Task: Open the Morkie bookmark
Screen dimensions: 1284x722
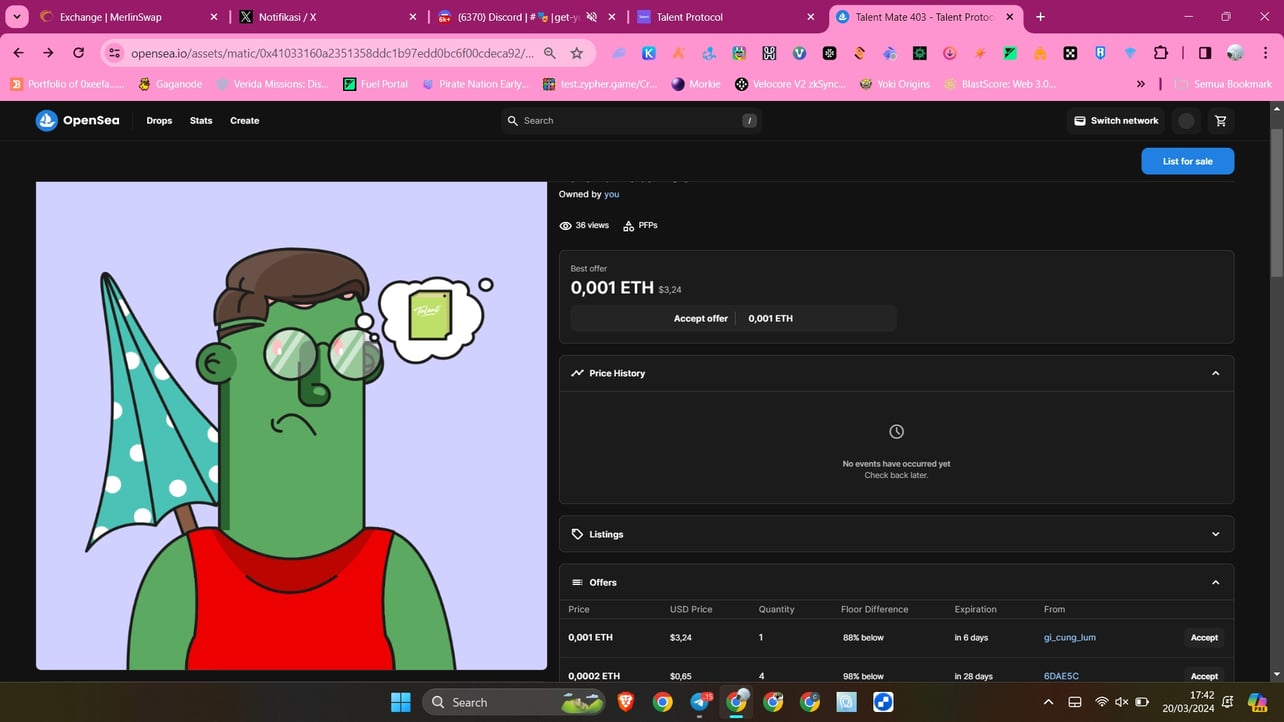Action: (x=696, y=84)
